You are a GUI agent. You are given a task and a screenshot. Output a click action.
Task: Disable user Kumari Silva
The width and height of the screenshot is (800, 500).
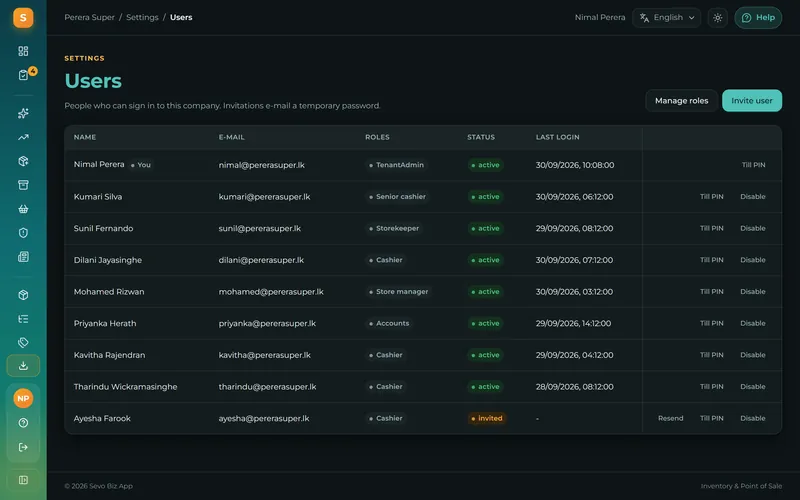click(x=753, y=196)
